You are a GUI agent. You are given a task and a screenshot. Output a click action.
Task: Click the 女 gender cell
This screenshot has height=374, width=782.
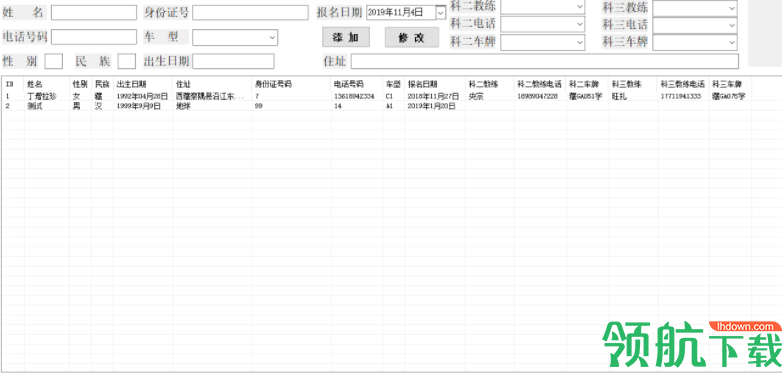(76, 96)
